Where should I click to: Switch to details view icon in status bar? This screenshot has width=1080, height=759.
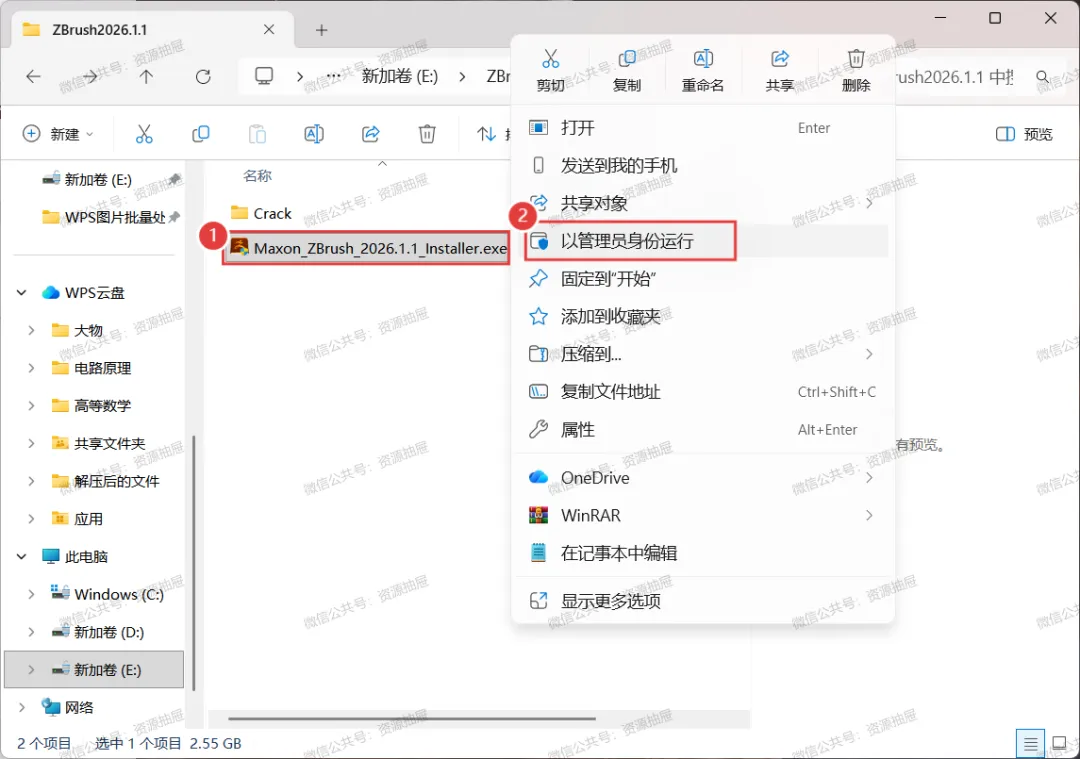[1030, 744]
